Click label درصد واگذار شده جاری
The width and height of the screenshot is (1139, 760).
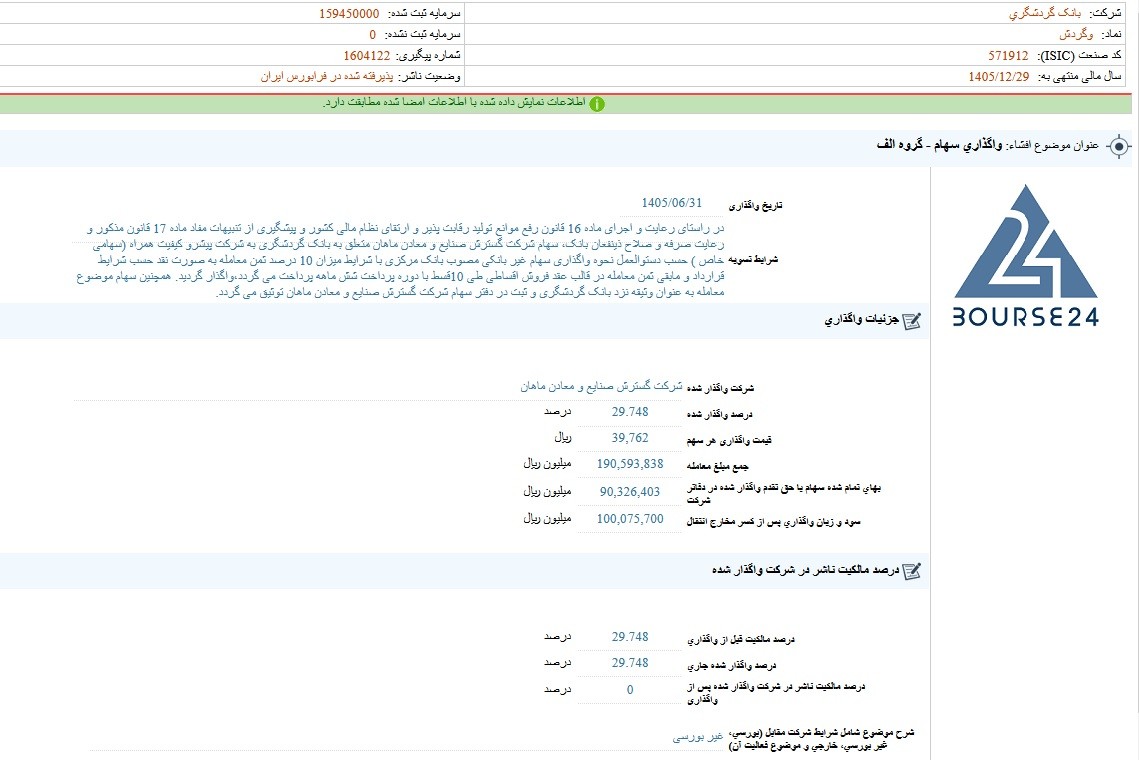click(731, 665)
